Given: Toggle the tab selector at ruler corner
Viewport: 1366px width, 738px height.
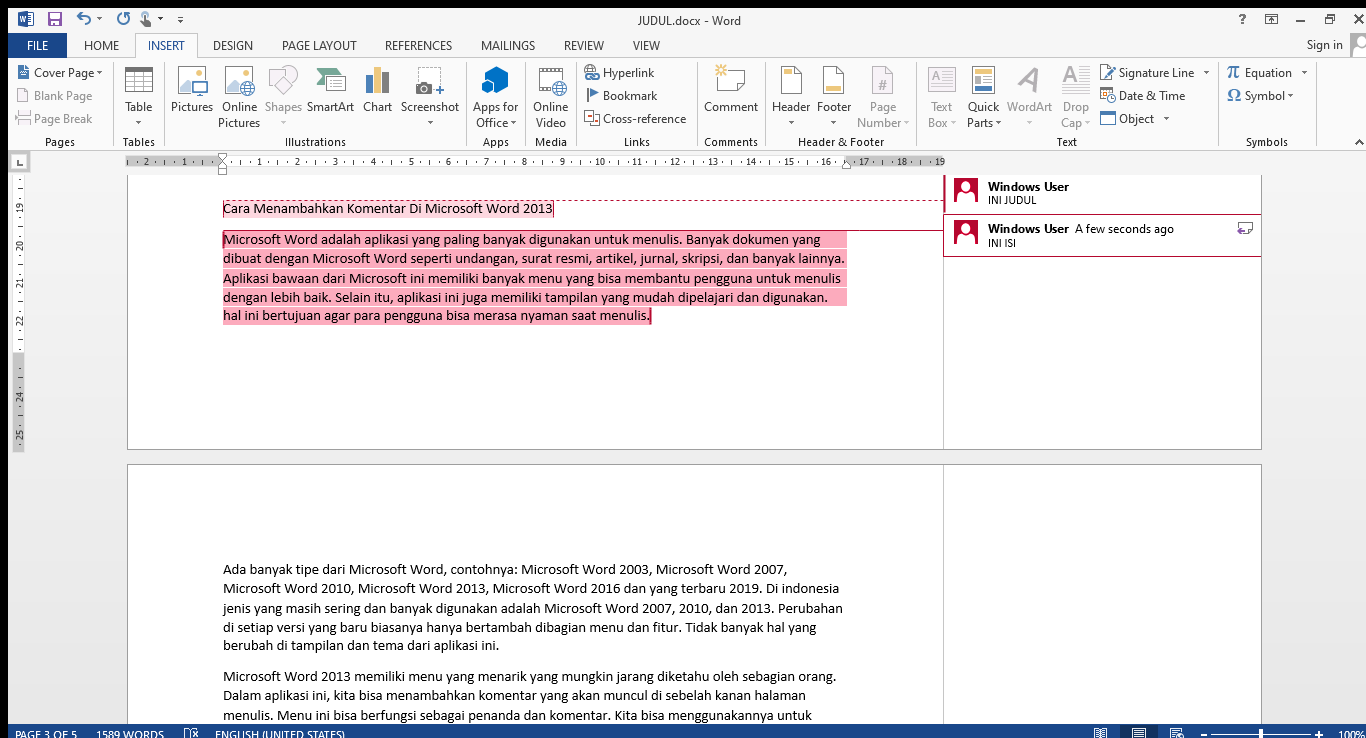Looking at the screenshot, I should coord(19,161).
